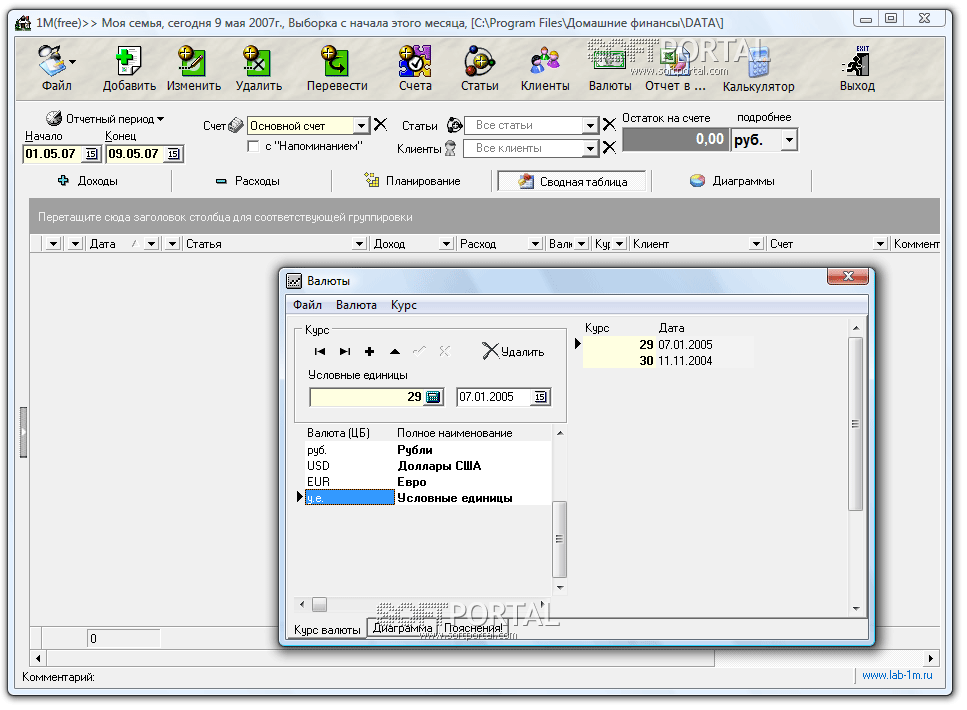Switch to the Диаграммы tab
The image size is (967, 710).
(x=732, y=181)
